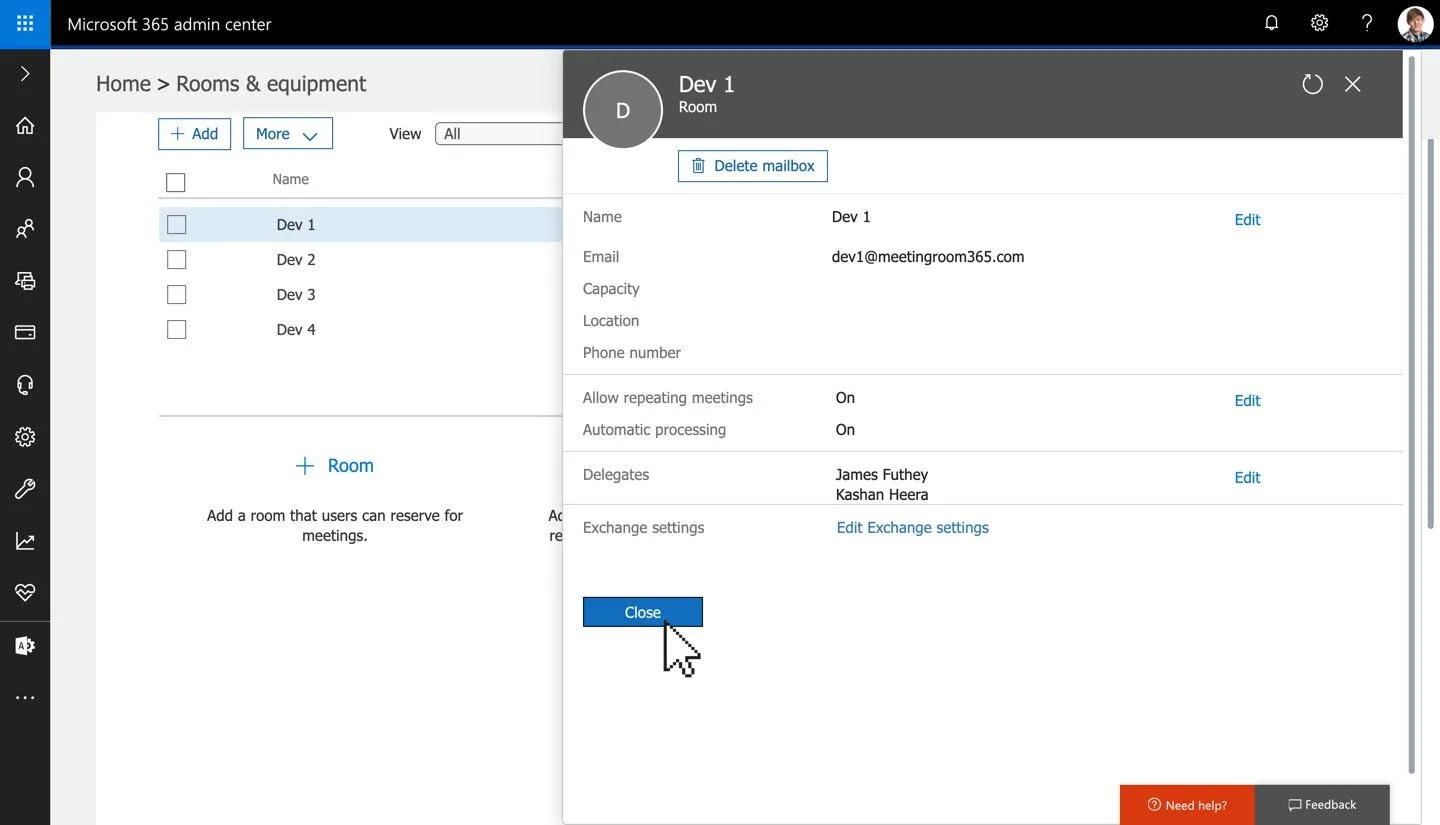Click the Microsoft 365 admin center title
Screen dimensions: 1440x825
tap(169, 24)
